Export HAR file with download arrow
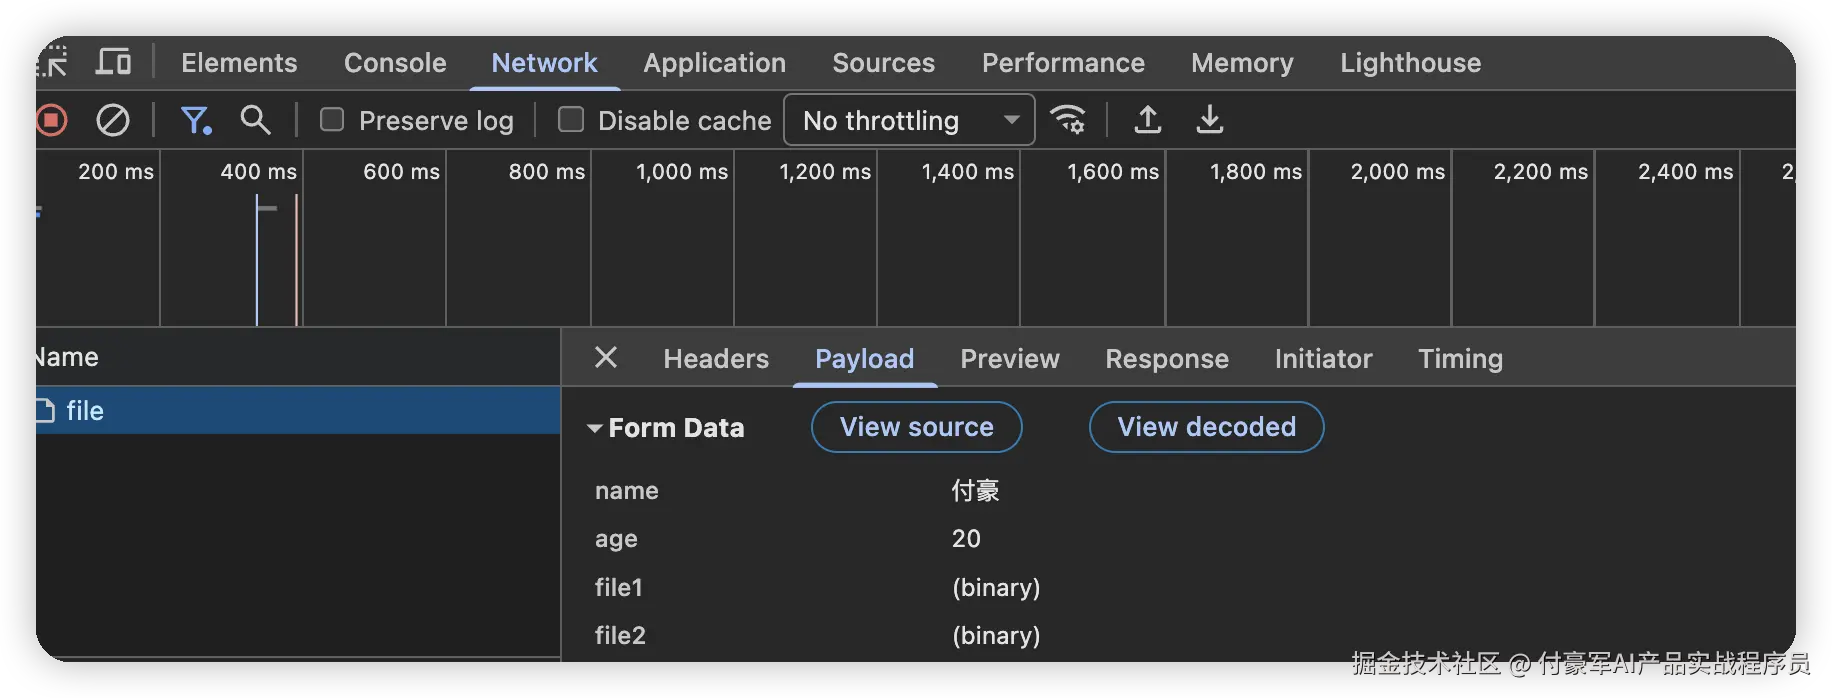The height and width of the screenshot is (698, 1832). coord(1210,120)
